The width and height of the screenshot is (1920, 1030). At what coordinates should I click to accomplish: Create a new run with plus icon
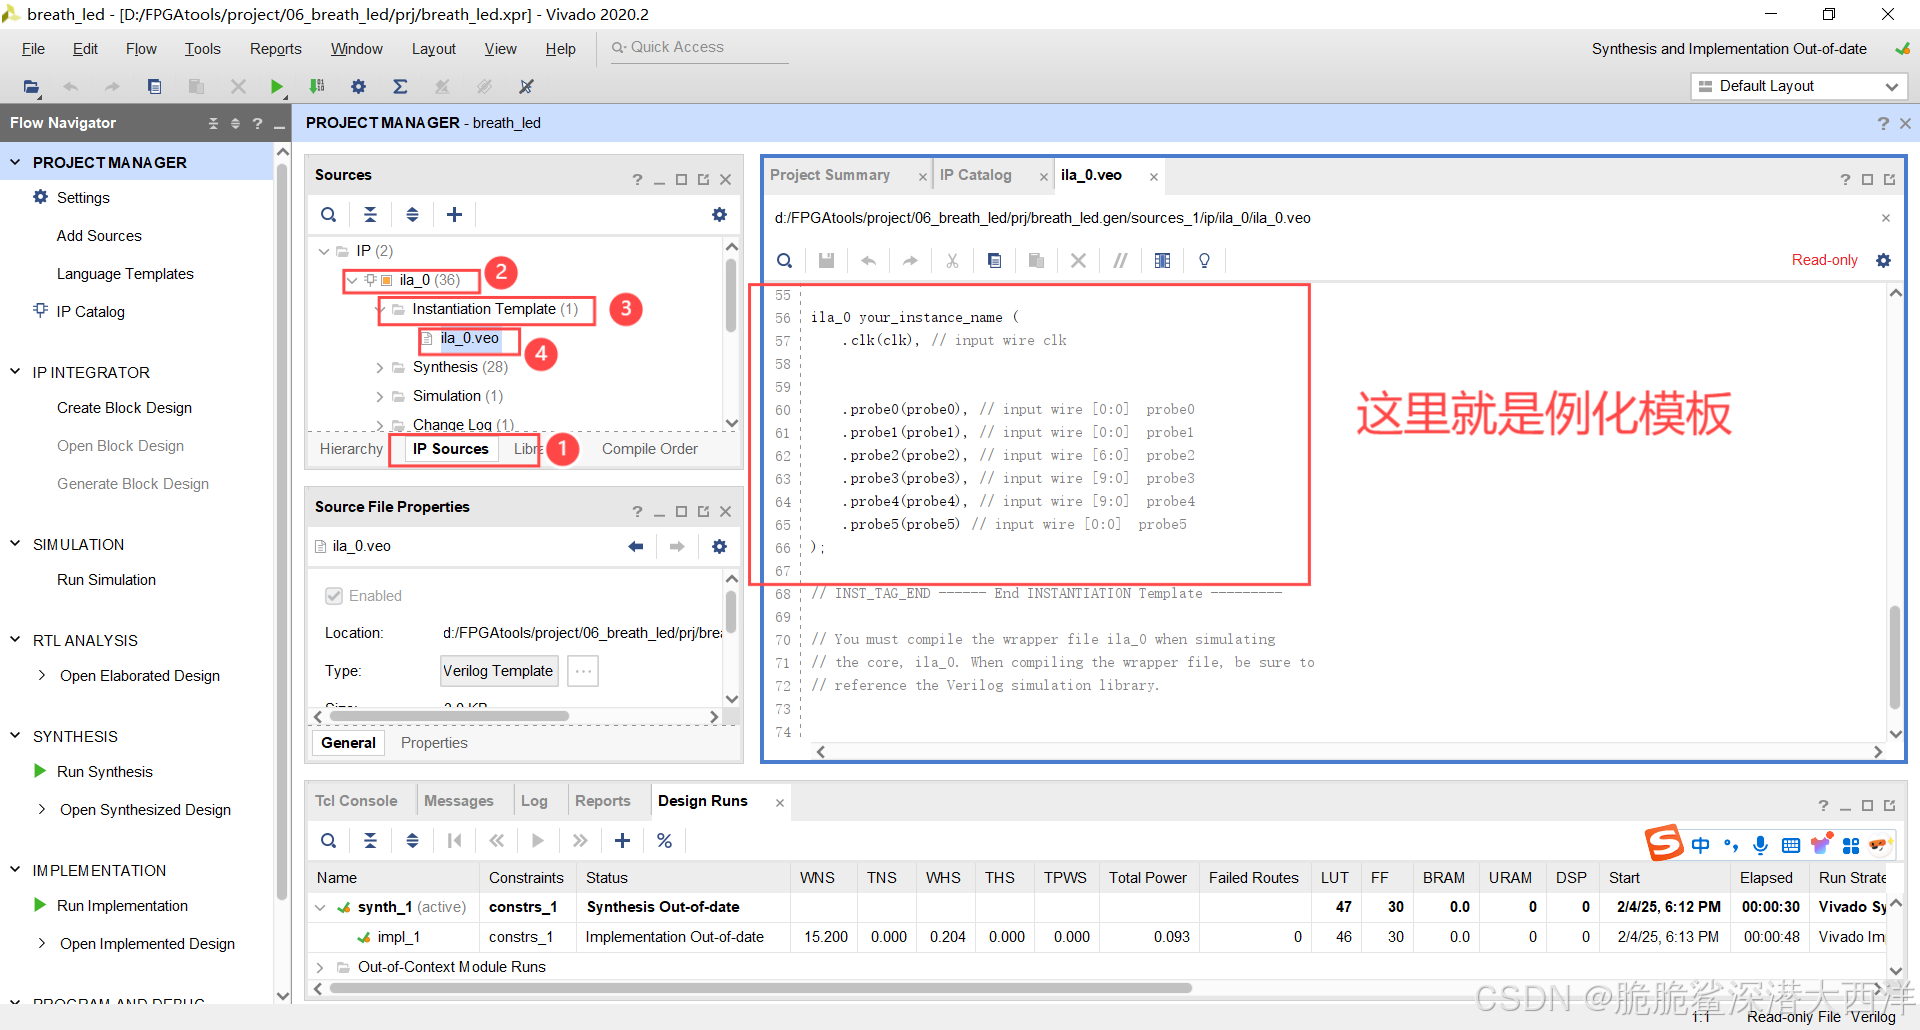(622, 841)
